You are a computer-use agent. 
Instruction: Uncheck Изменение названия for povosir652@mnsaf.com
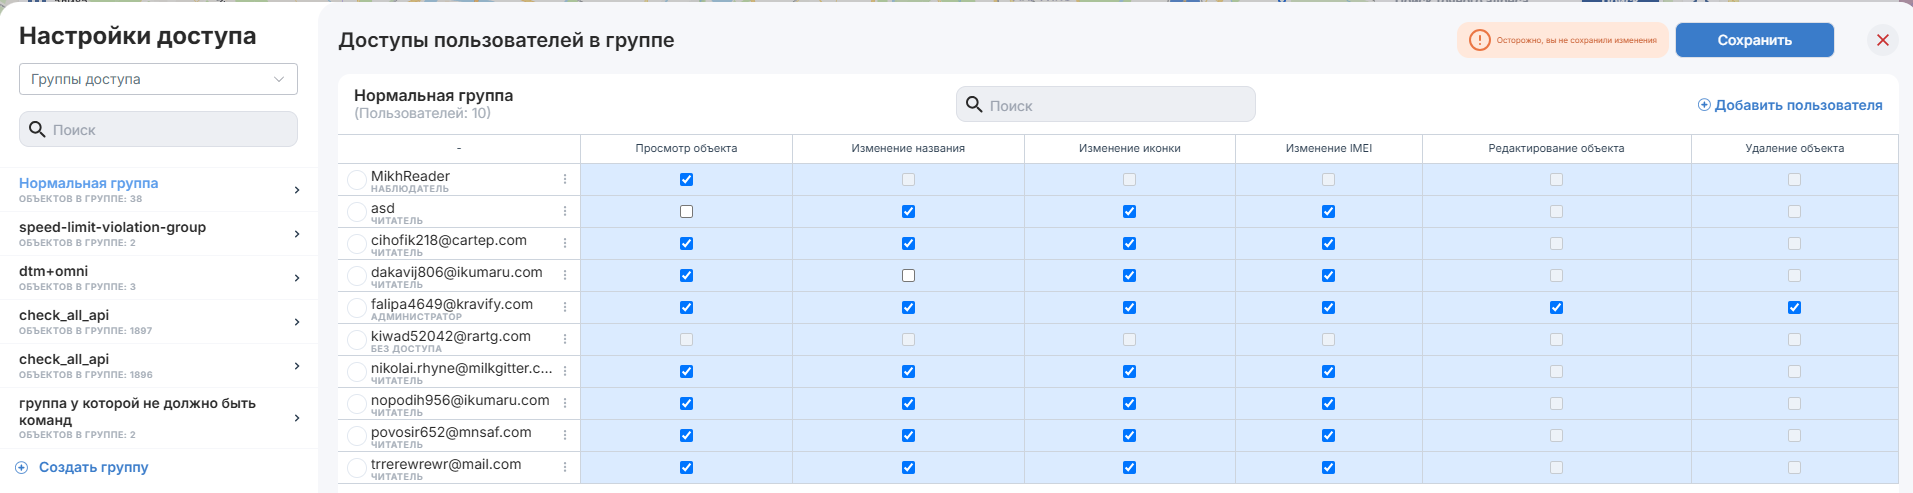pyautogui.click(x=908, y=436)
